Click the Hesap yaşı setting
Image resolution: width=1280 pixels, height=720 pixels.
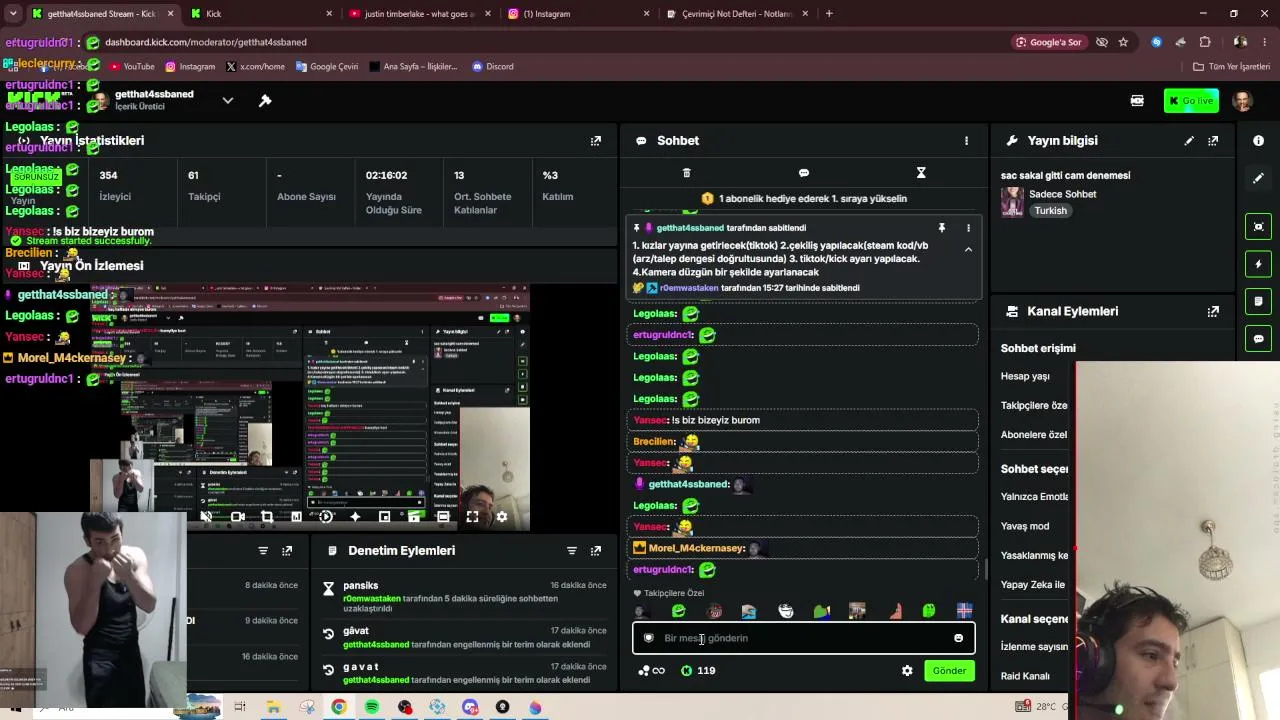[x=1025, y=376]
